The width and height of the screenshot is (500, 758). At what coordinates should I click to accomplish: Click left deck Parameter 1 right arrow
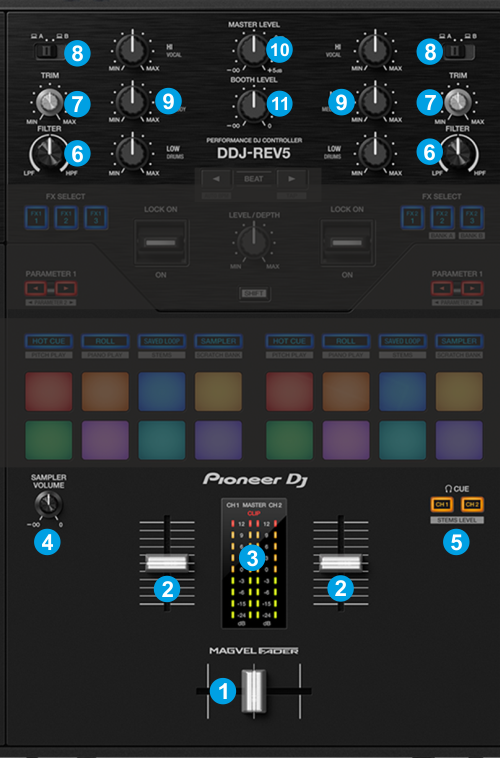(66, 289)
